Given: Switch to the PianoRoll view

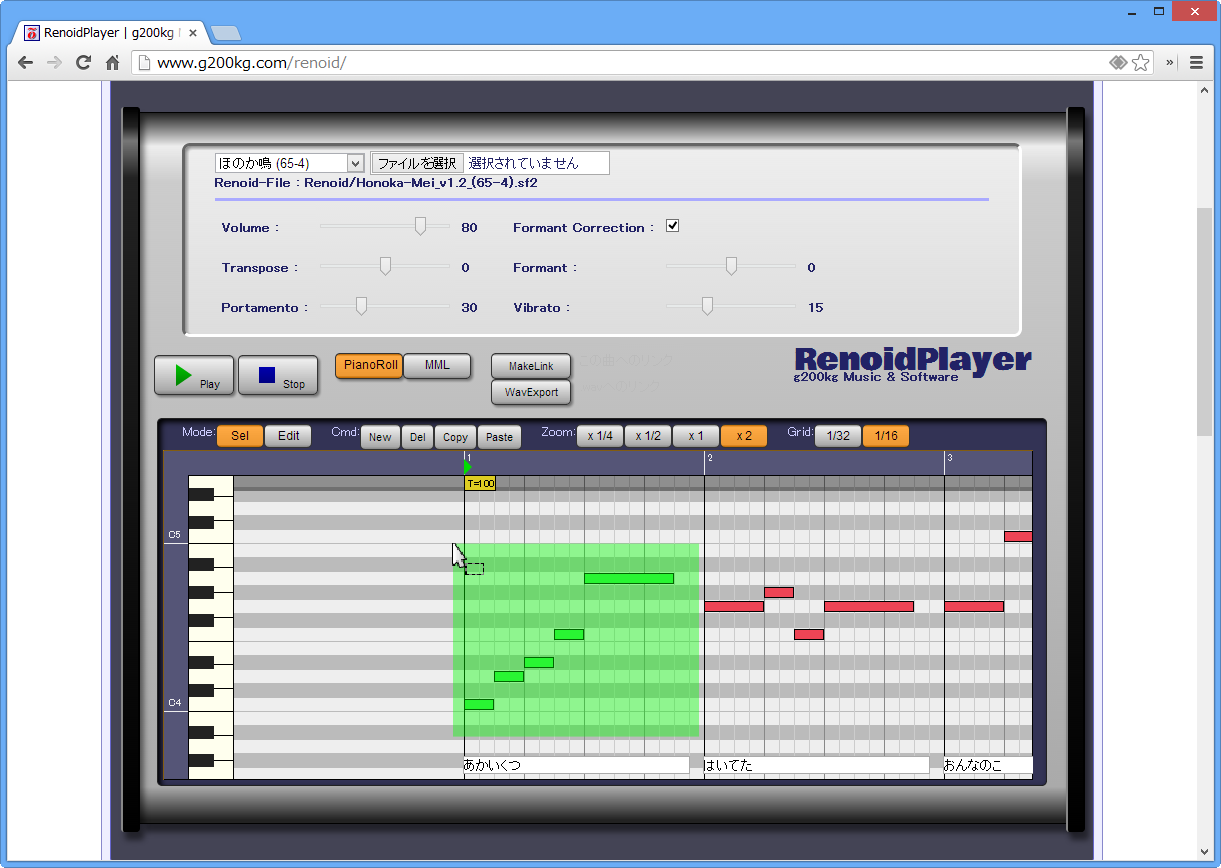Looking at the screenshot, I should [x=369, y=366].
